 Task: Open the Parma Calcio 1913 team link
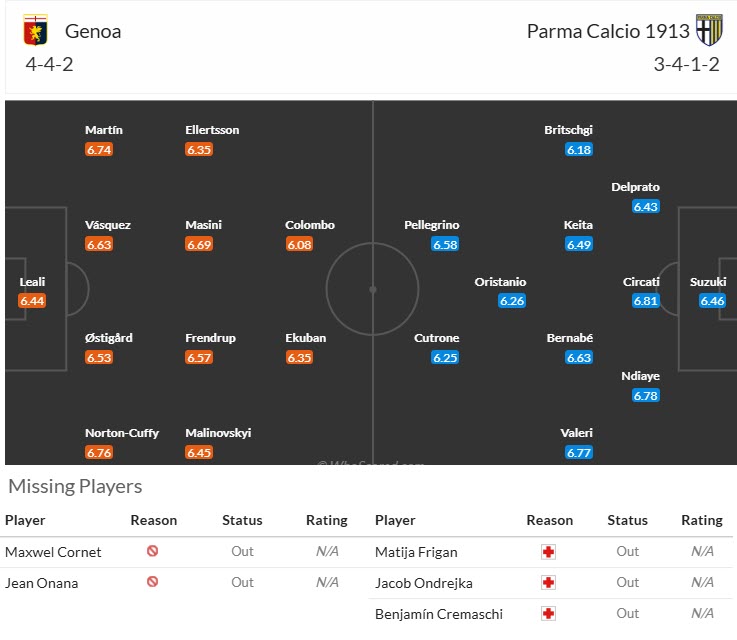(608, 31)
